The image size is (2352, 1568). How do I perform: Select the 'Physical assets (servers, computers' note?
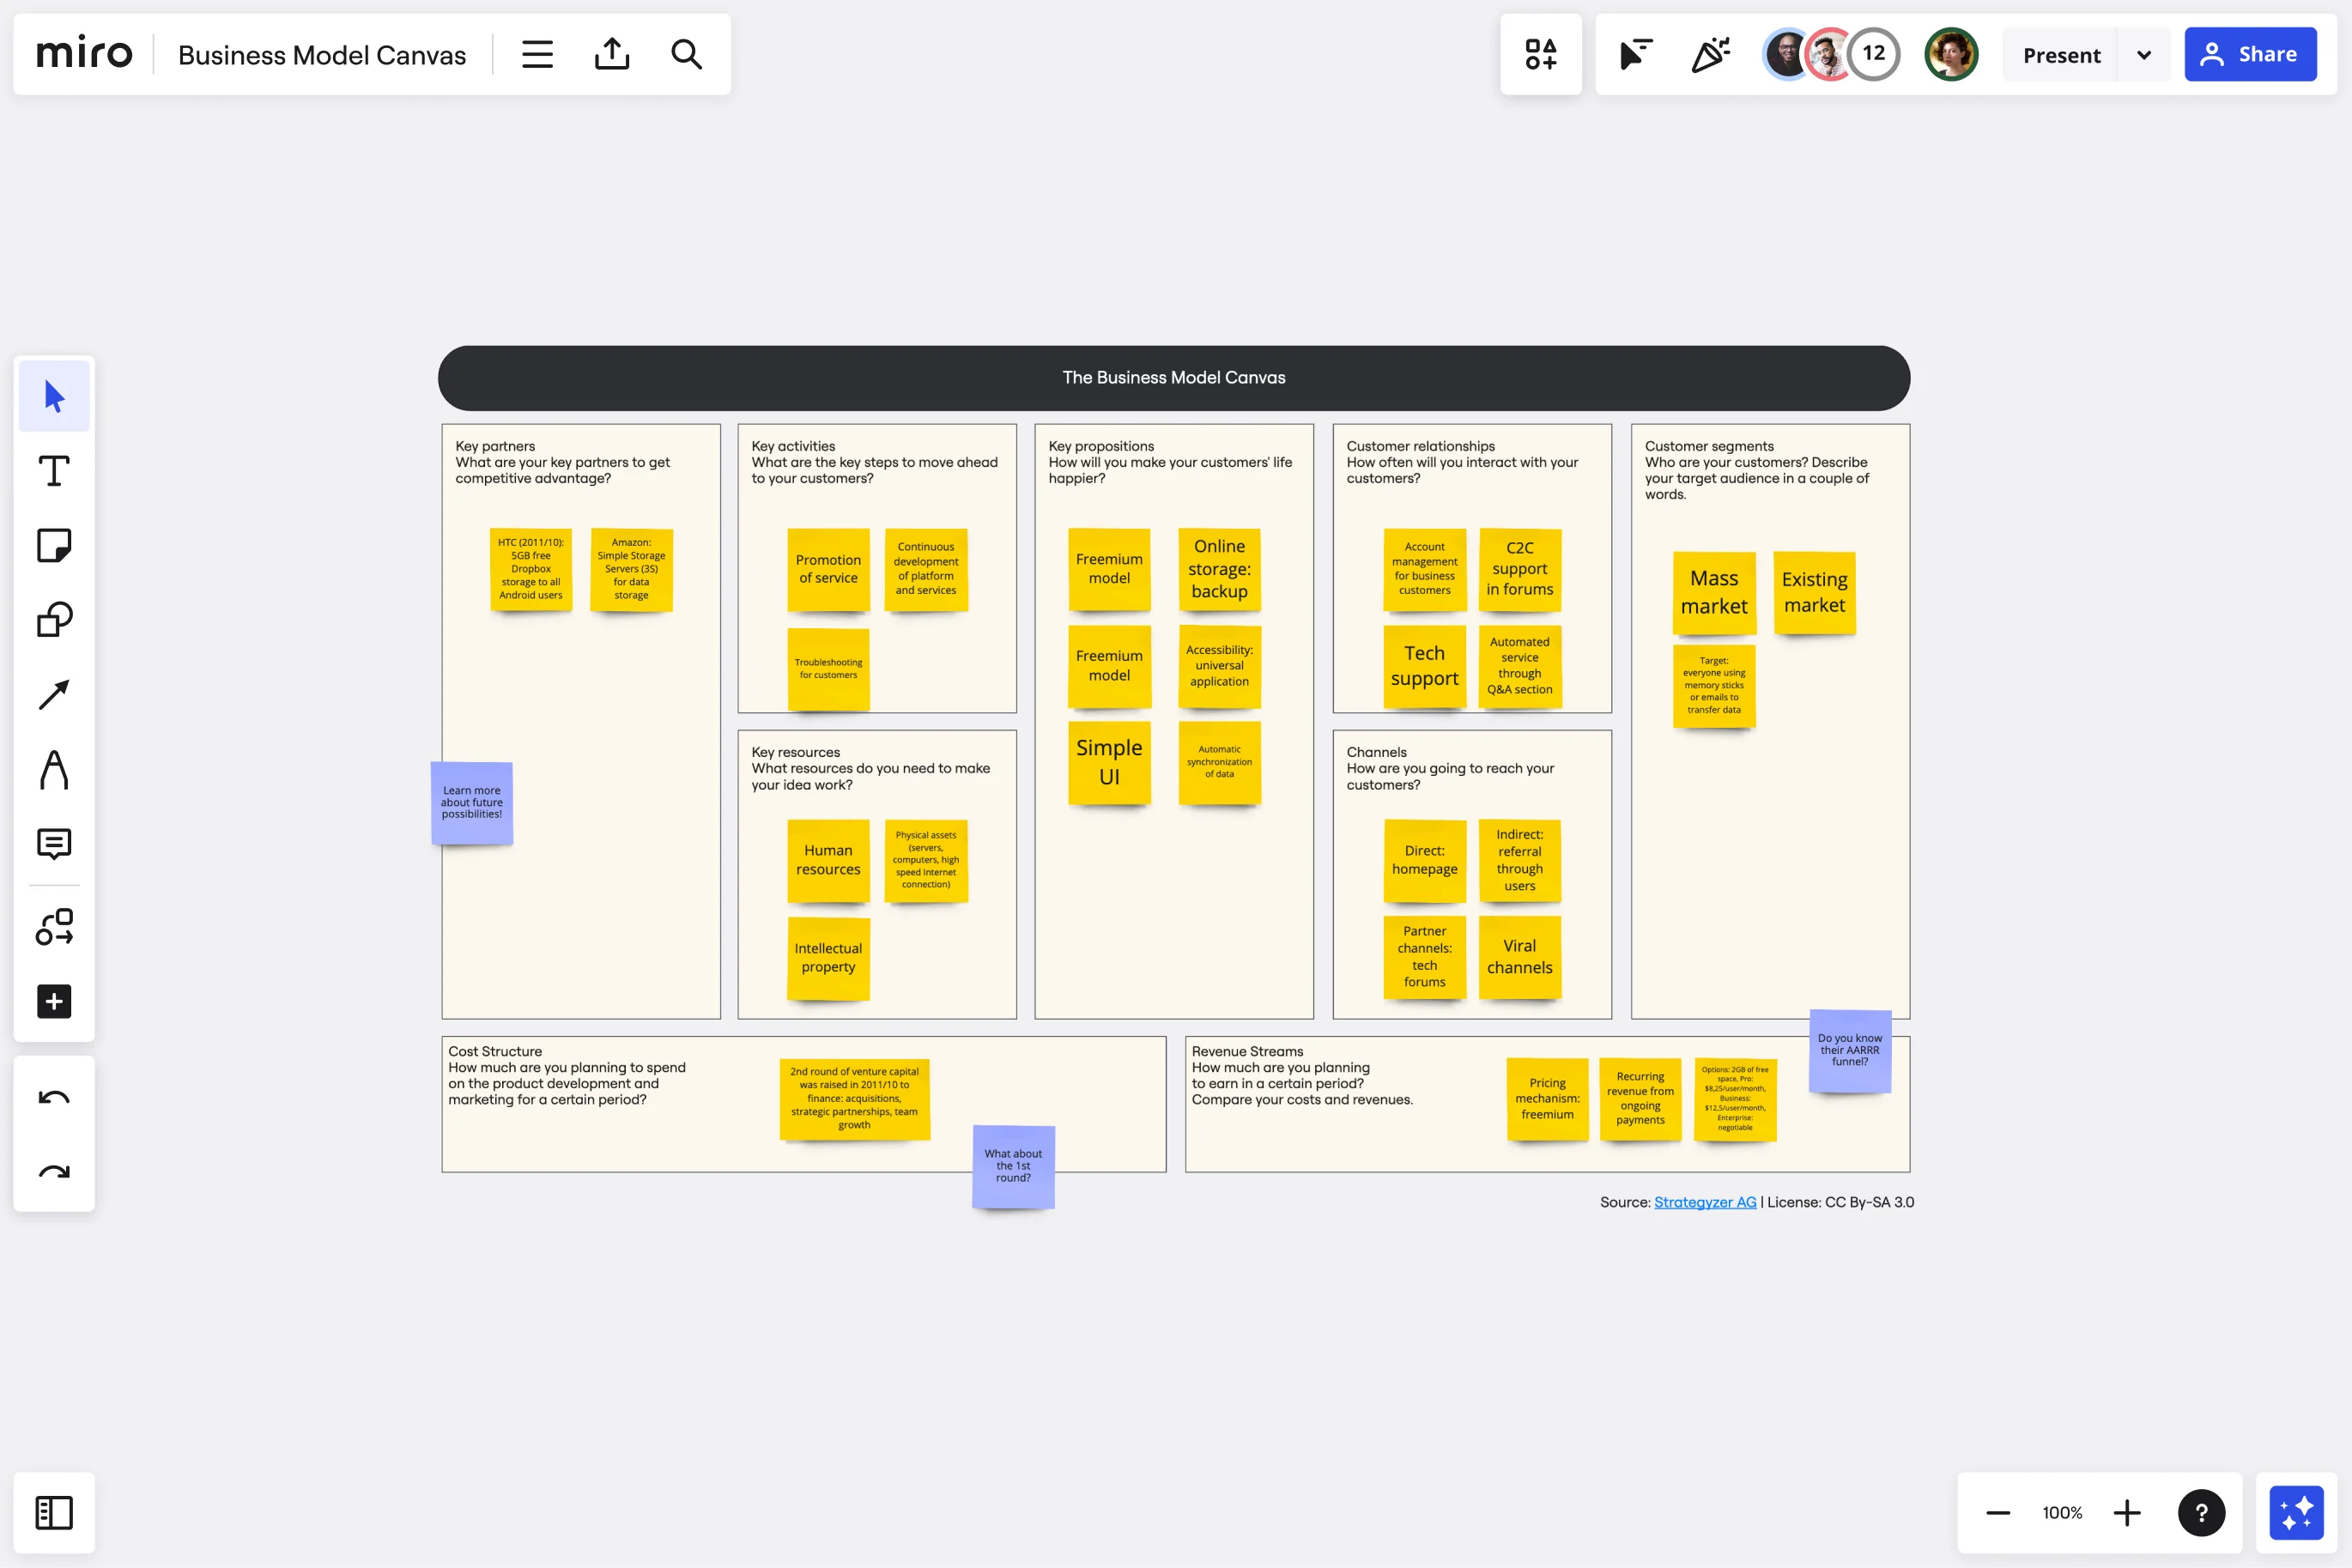pyautogui.click(x=926, y=860)
